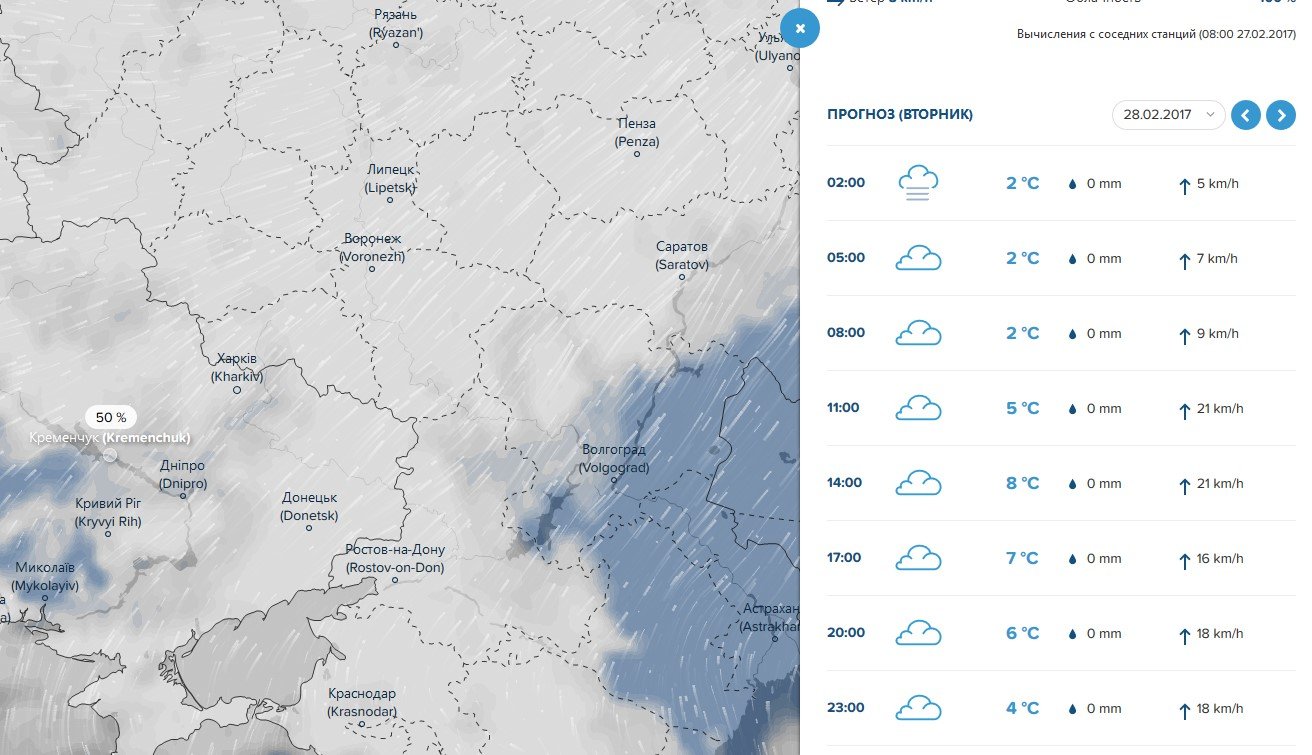Click the cloud icon at 14:00
Screen dimensions: 1312x755
[918, 484]
